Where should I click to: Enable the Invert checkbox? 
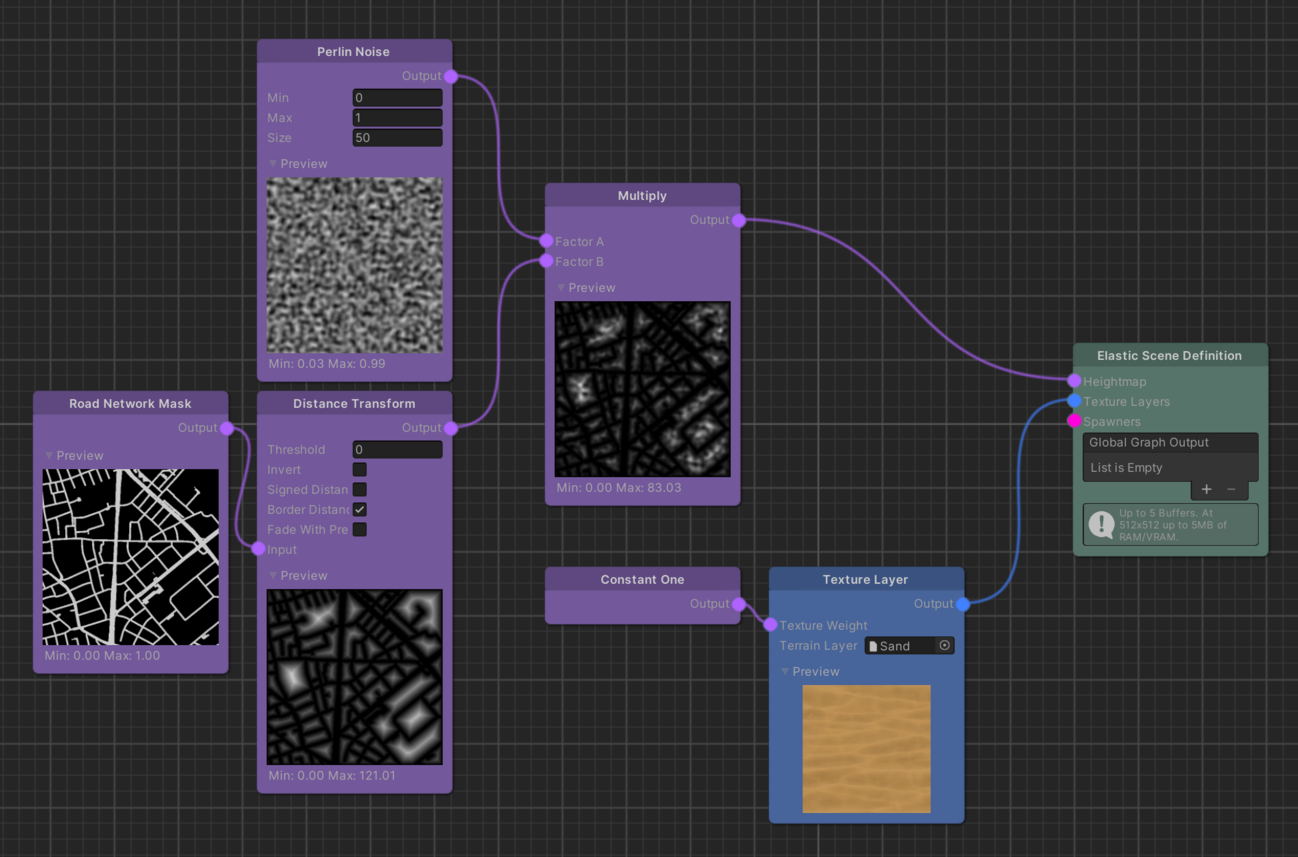click(x=359, y=469)
